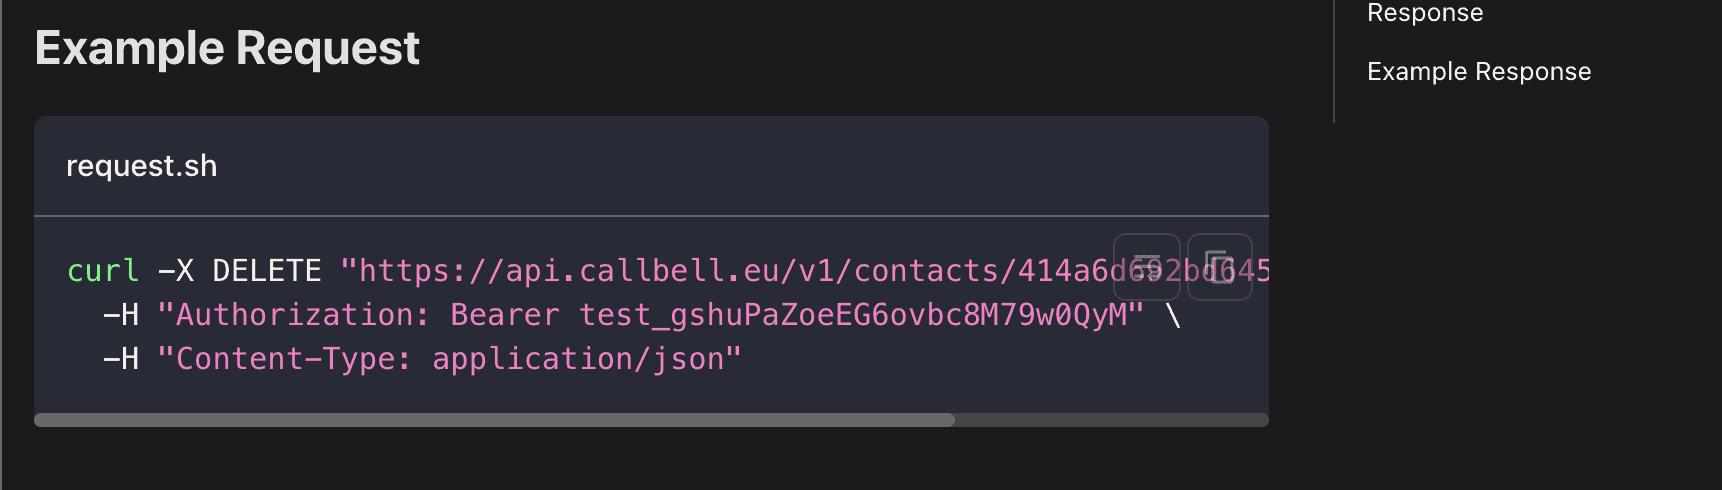Click the -H flag before Authorization
The height and width of the screenshot is (490, 1722).
coord(121,315)
